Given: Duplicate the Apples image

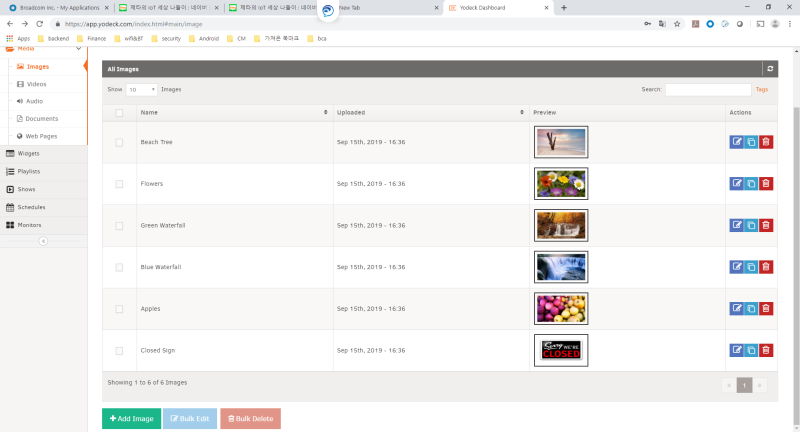Looking at the screenshot, I should (751, 309).
